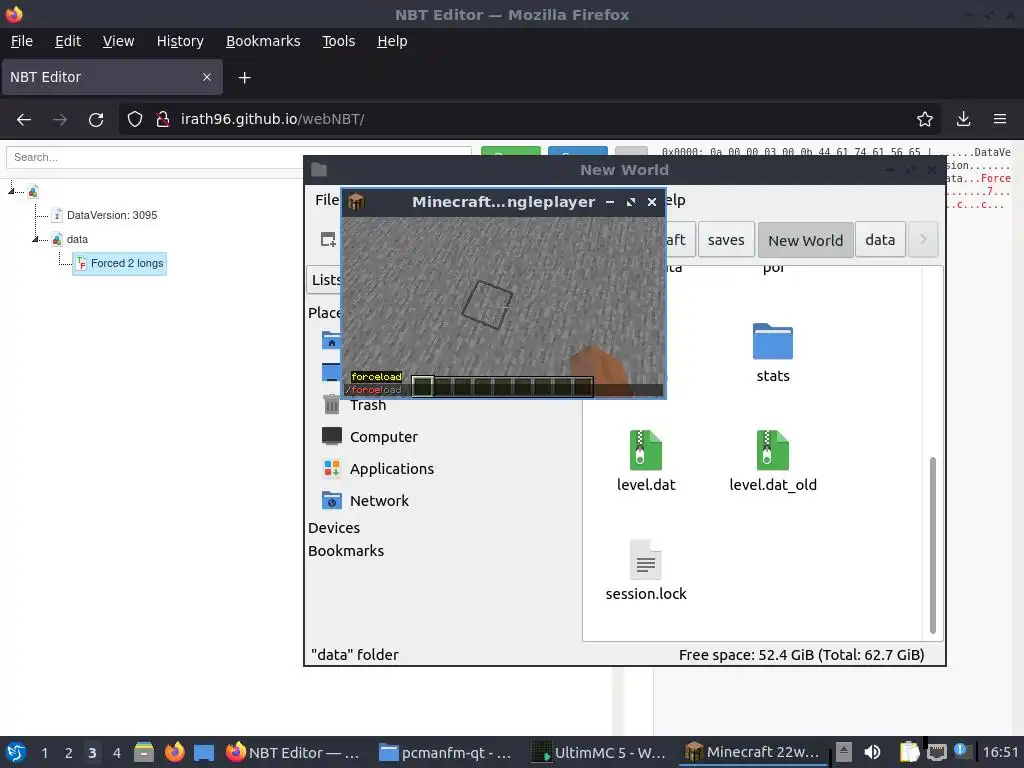Open the History menu
Viewport: 1024px width, 768px height.
coord(180,41)
